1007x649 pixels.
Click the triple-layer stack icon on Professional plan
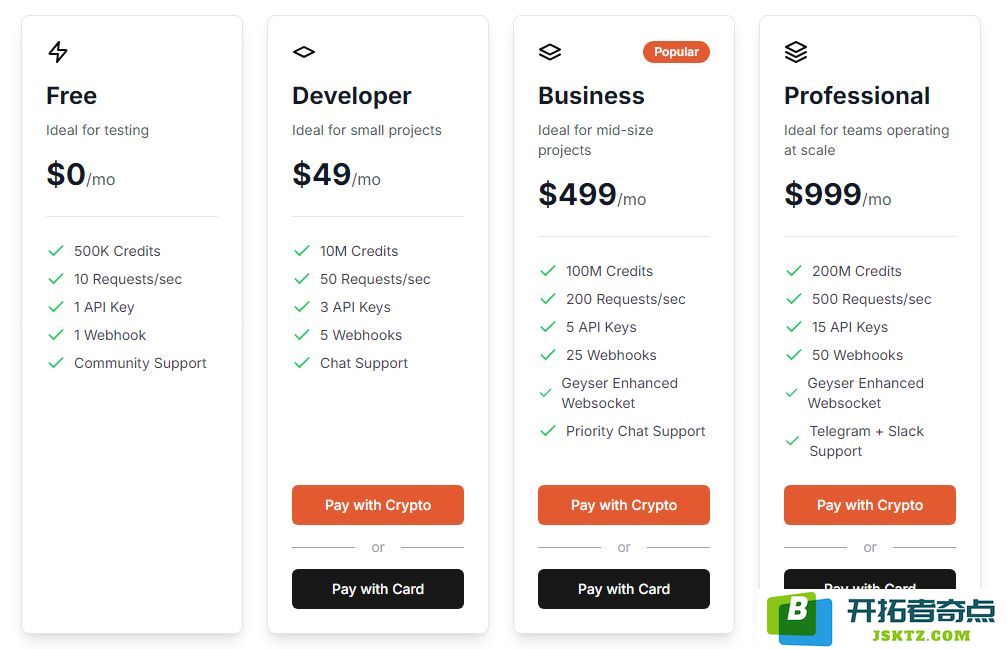pyautogui.click(x=796, y=52)
